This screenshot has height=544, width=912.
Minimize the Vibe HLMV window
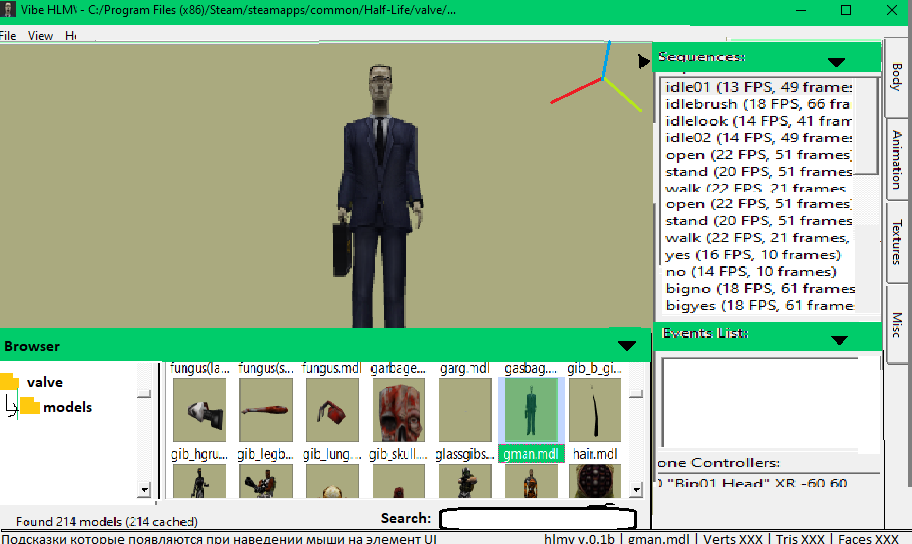(x=801, y=10)
